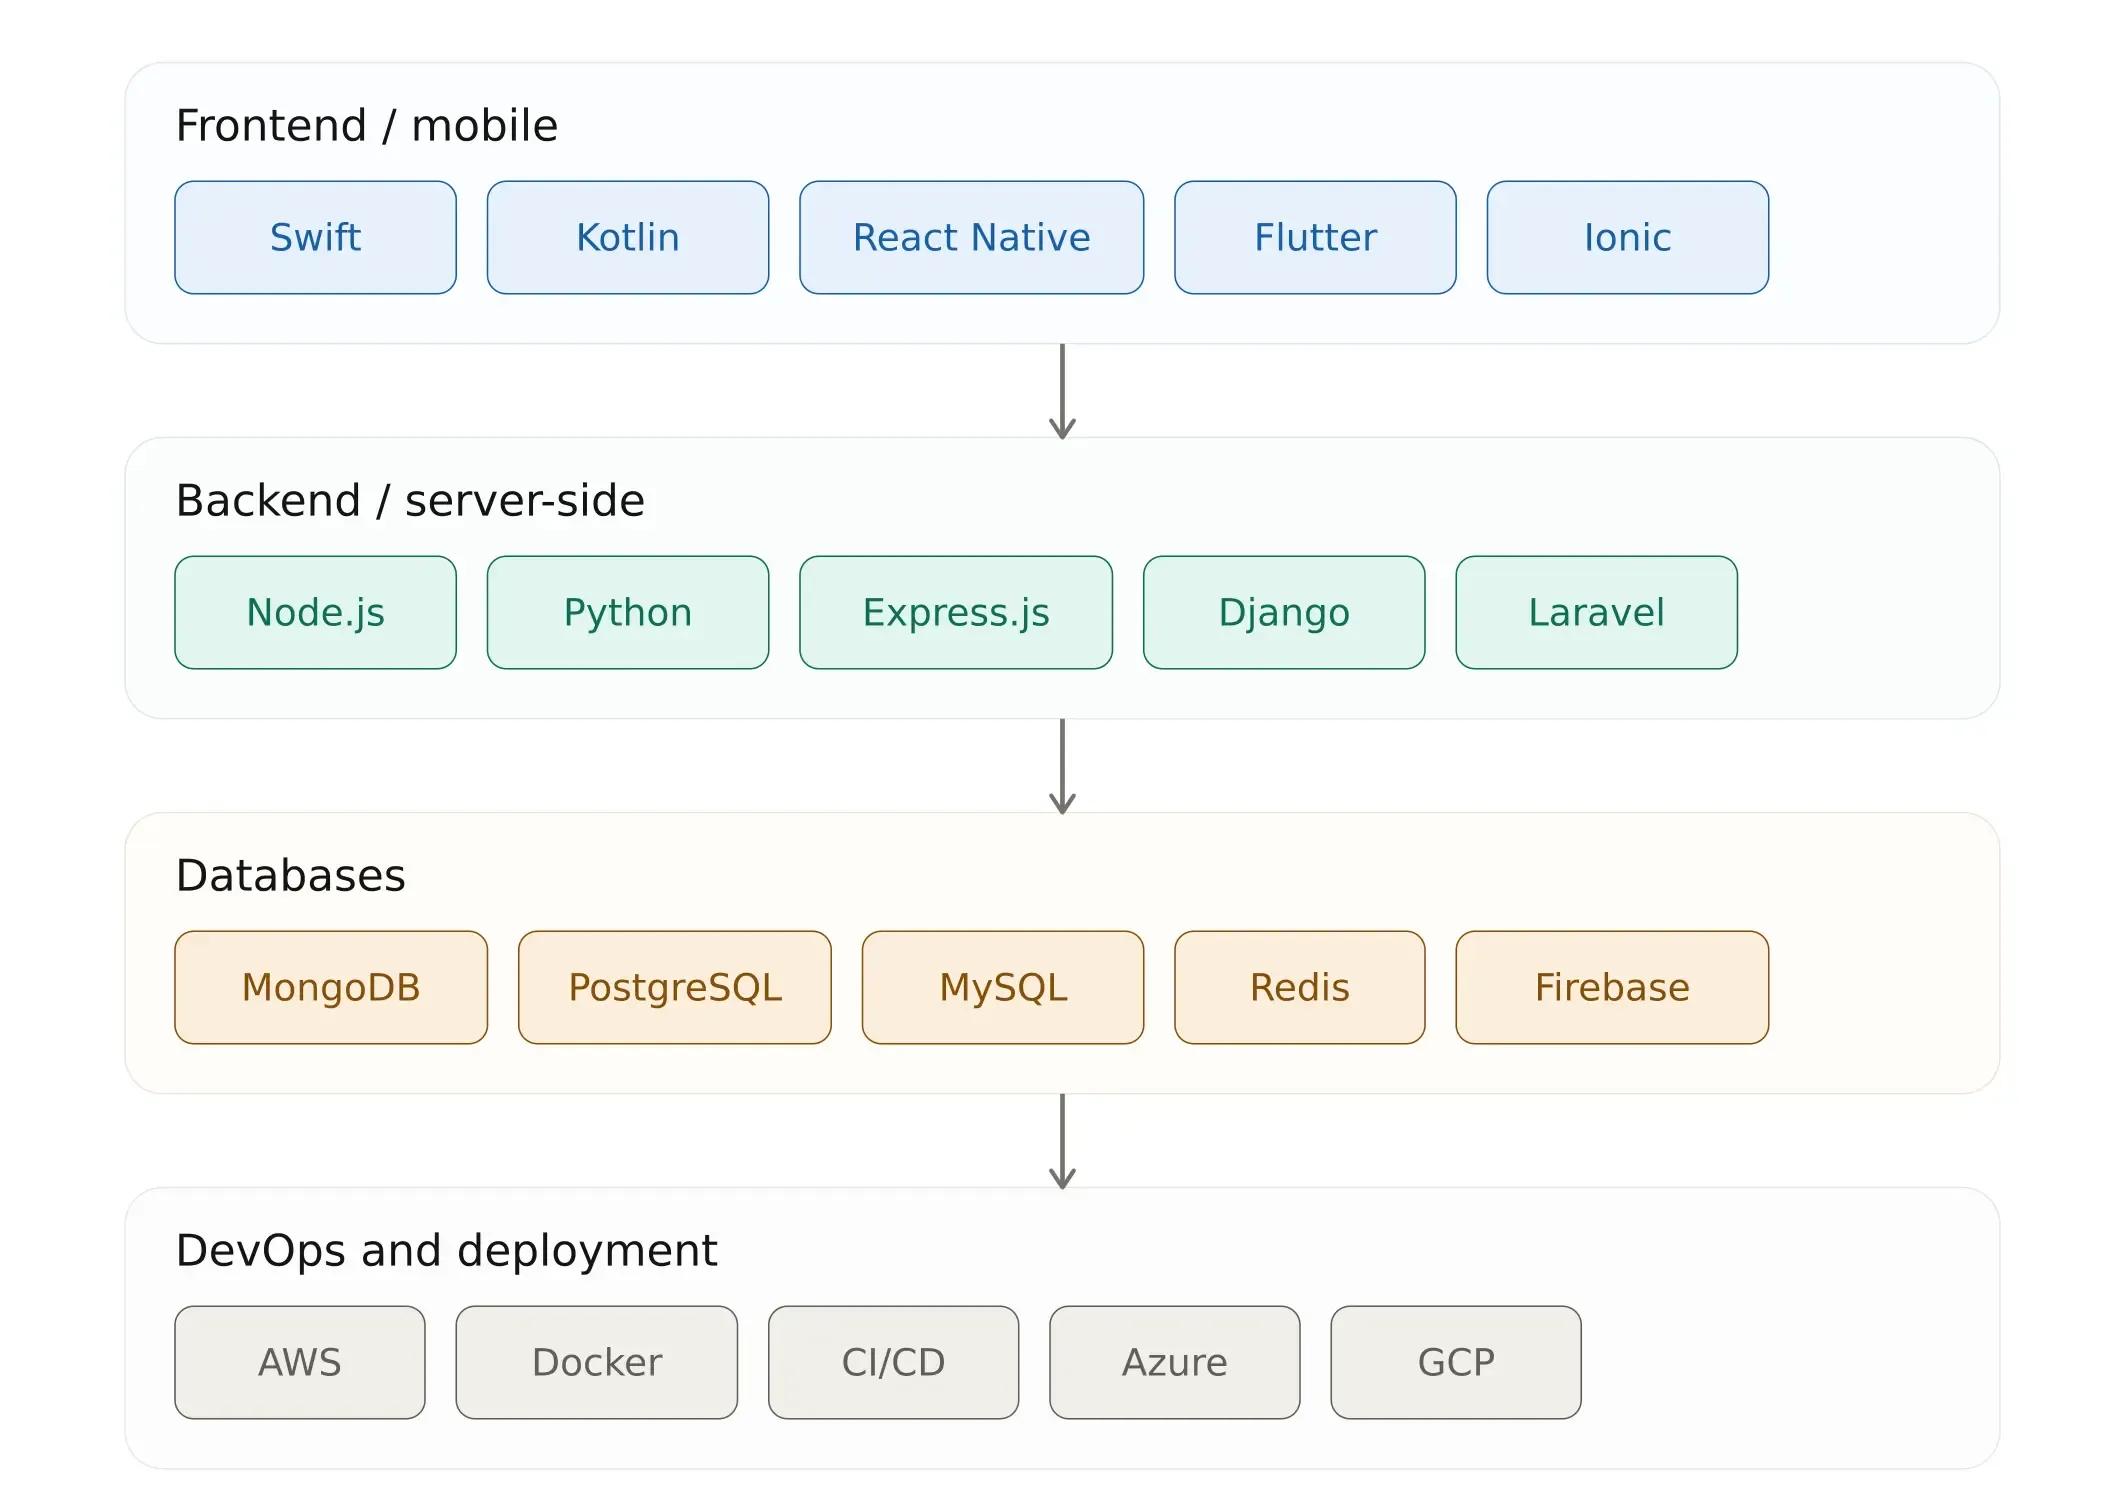This screenshot has width=2125, height=1500.
Task: Click the Python box
Action: (x=627, y=612)
